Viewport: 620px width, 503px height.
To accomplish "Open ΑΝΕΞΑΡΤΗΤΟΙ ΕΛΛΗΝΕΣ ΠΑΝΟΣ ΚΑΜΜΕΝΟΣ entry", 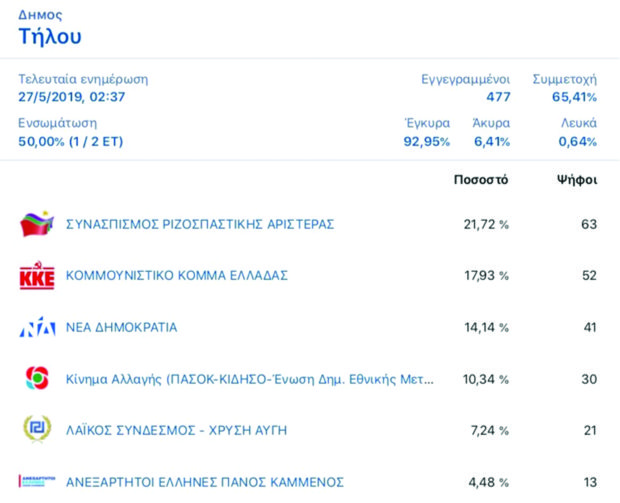I will [204, 482].
